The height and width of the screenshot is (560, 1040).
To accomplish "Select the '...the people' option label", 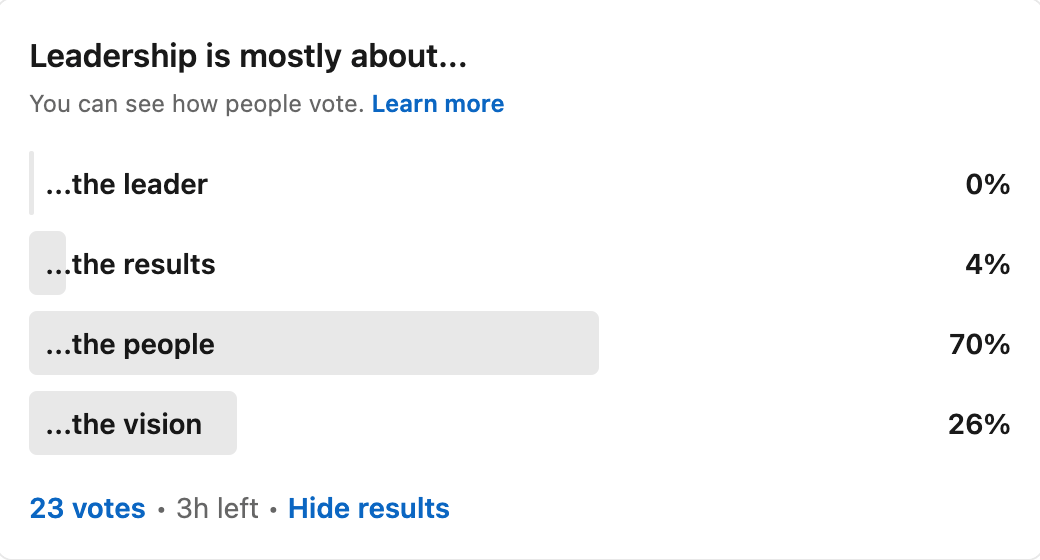I will [130, 344].
